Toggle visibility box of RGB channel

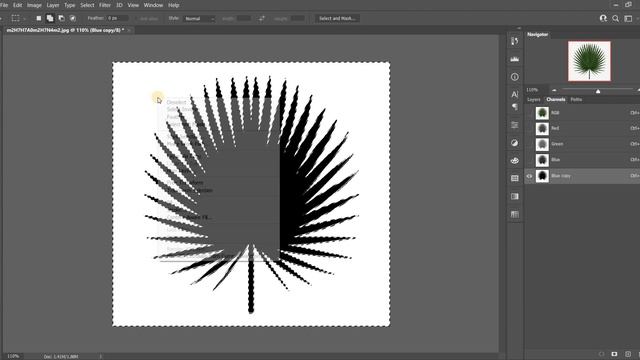point(529,113)
